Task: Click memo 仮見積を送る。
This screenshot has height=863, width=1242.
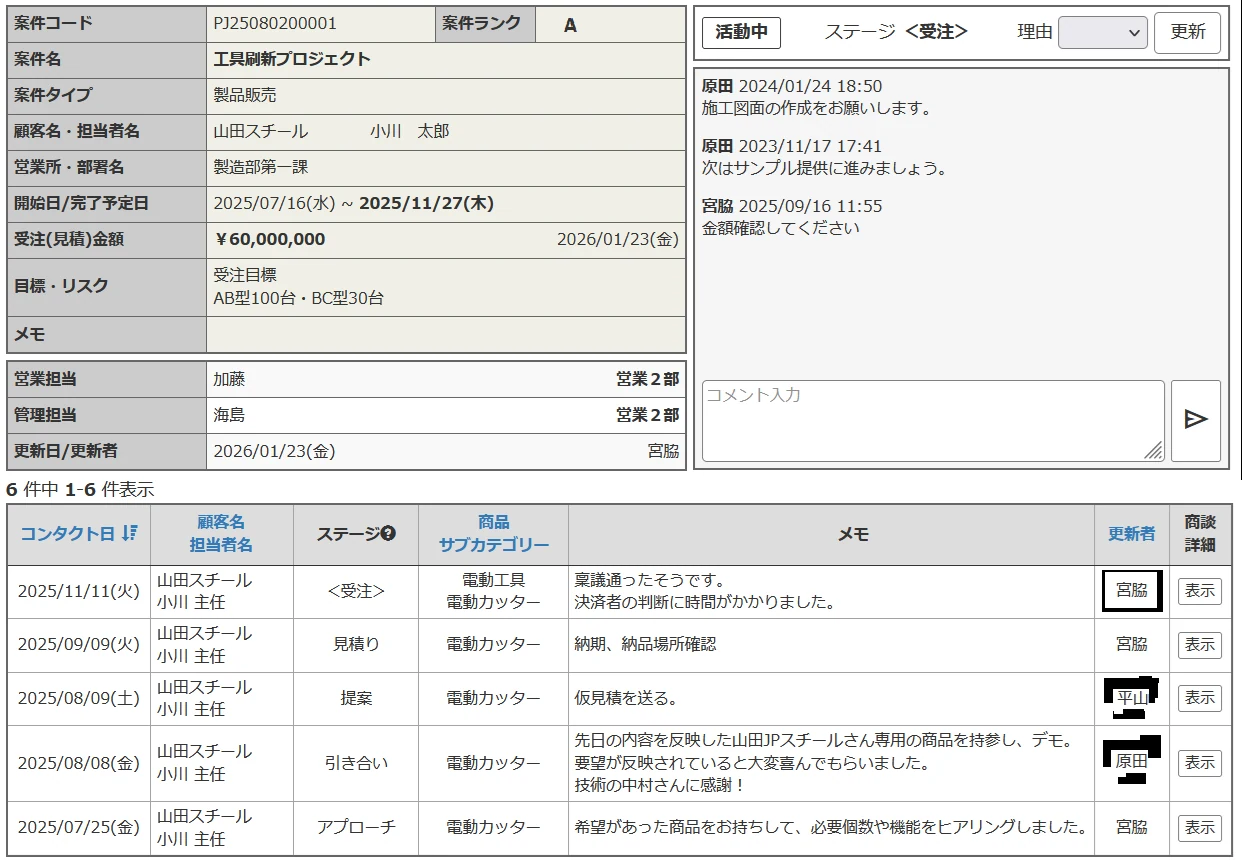Action: pos(626,698)
